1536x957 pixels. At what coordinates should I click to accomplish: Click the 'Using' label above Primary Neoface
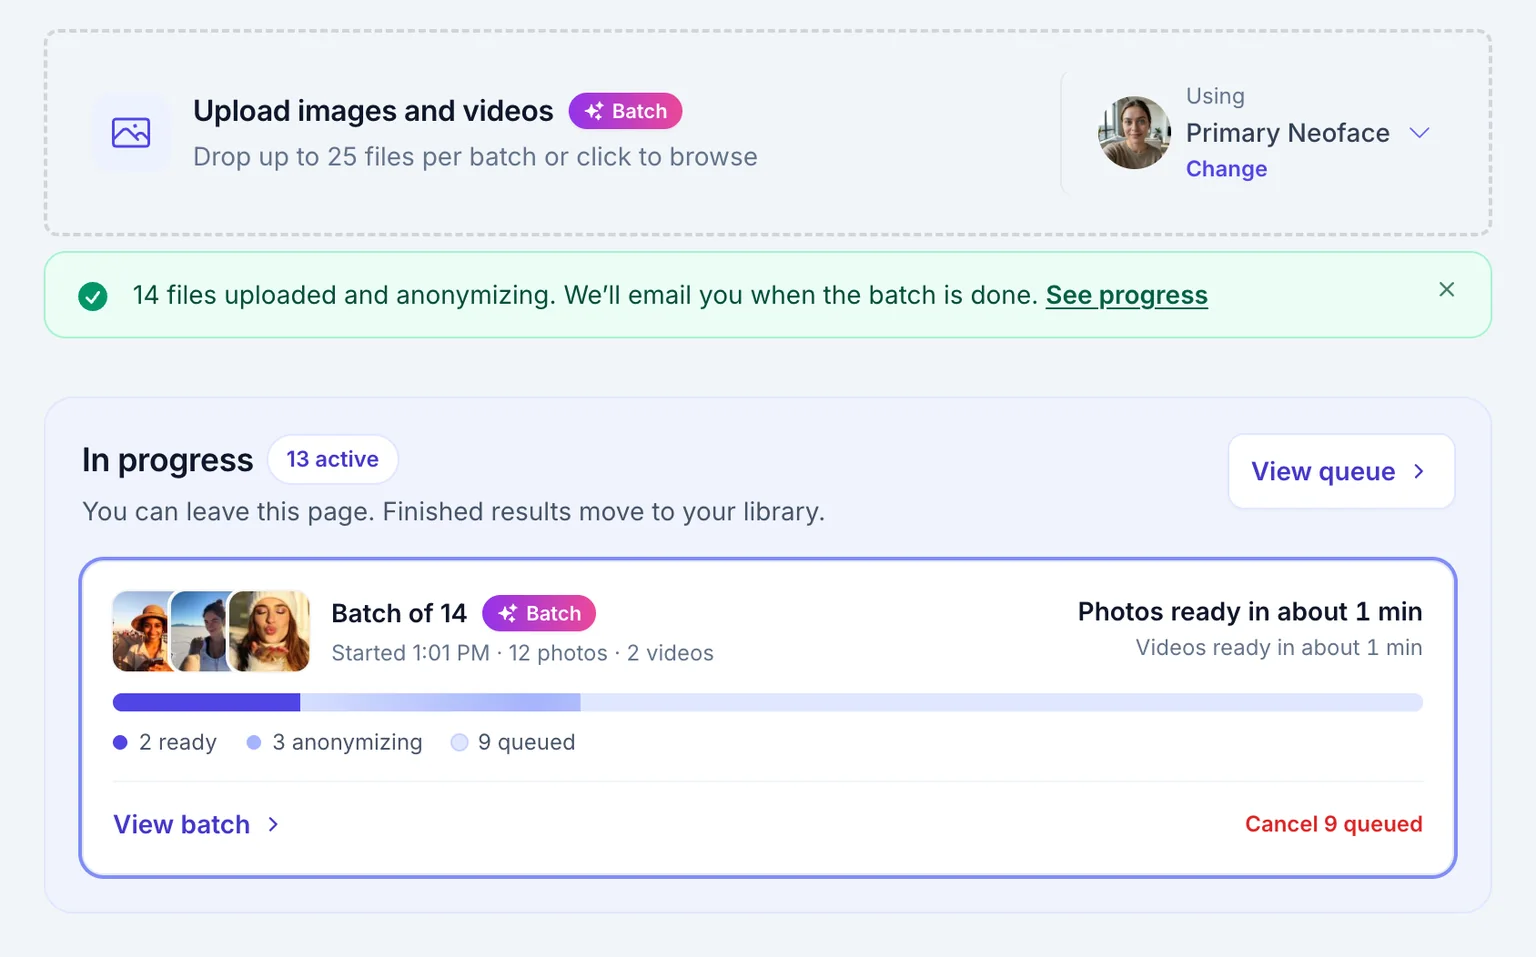coord(1215,96)
